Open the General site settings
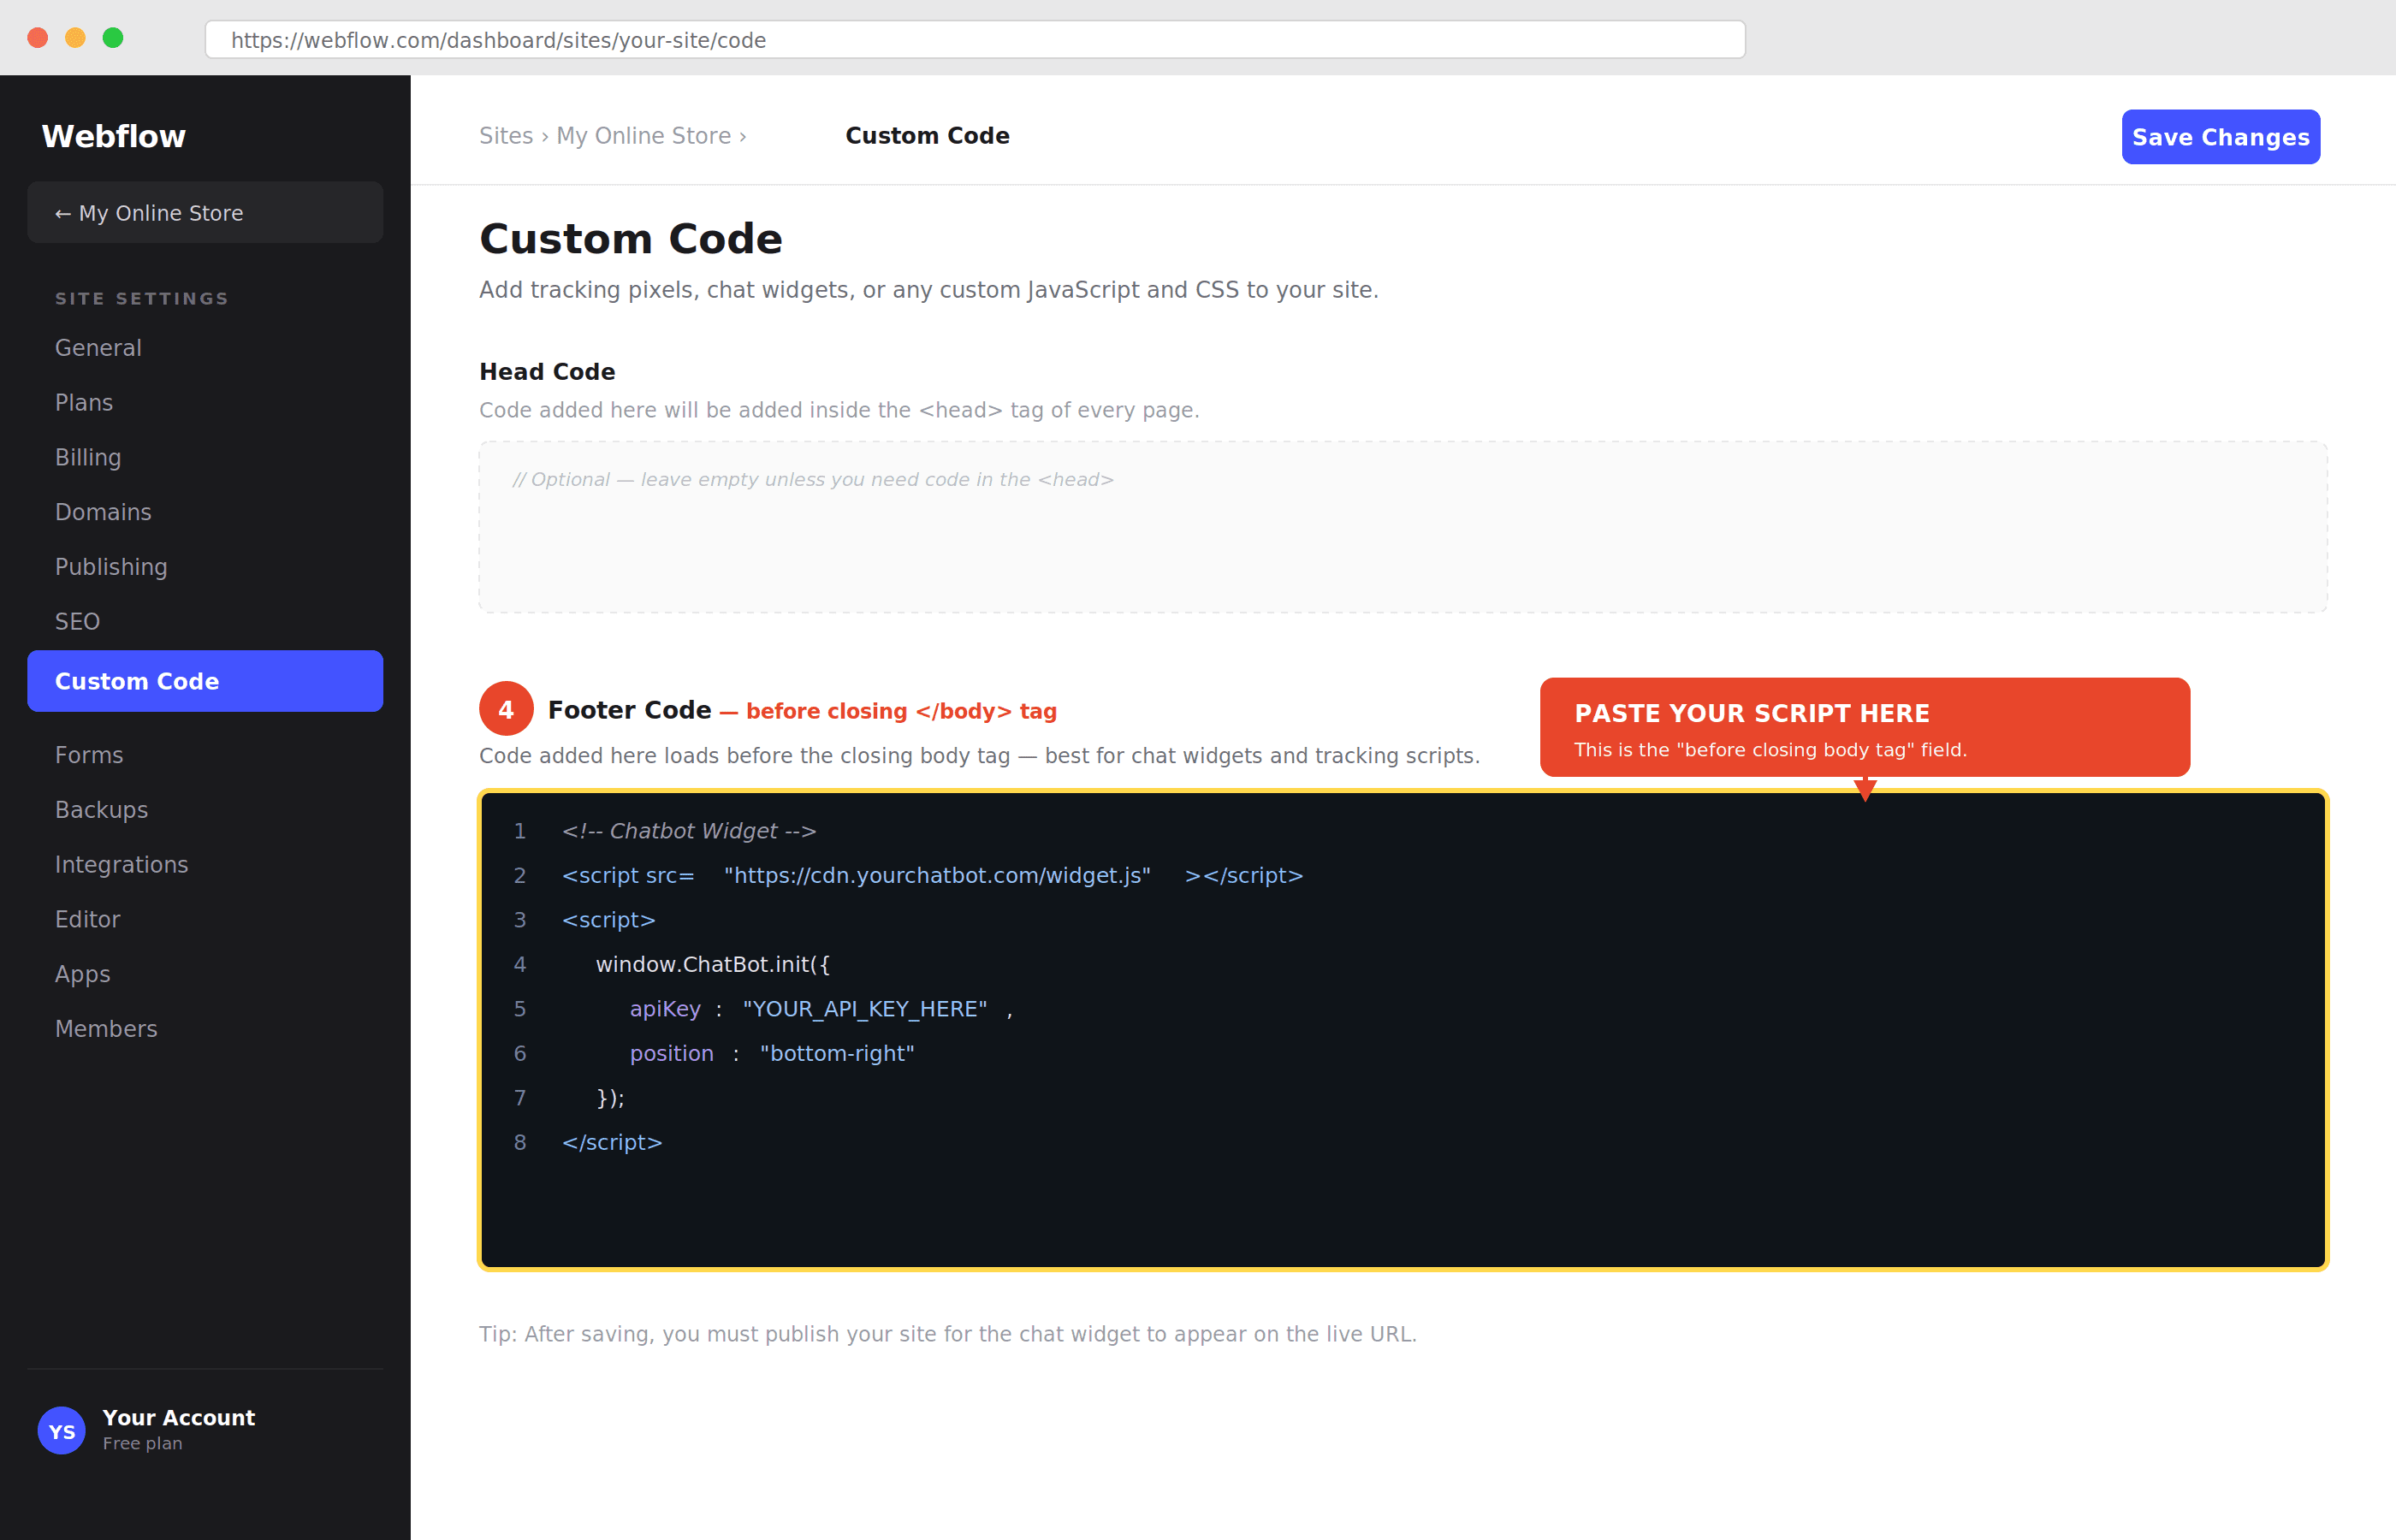This screenshot has width=2396, height=1540. click(98, 347)
